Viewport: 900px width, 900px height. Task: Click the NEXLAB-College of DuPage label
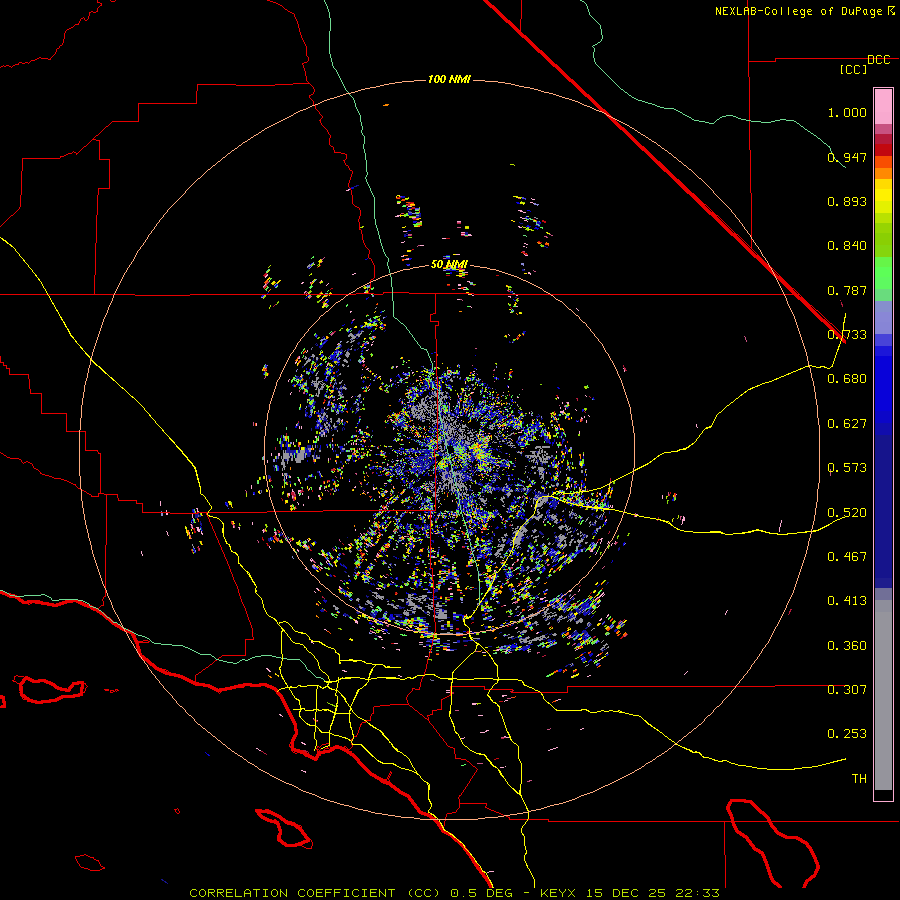point(798,11)
